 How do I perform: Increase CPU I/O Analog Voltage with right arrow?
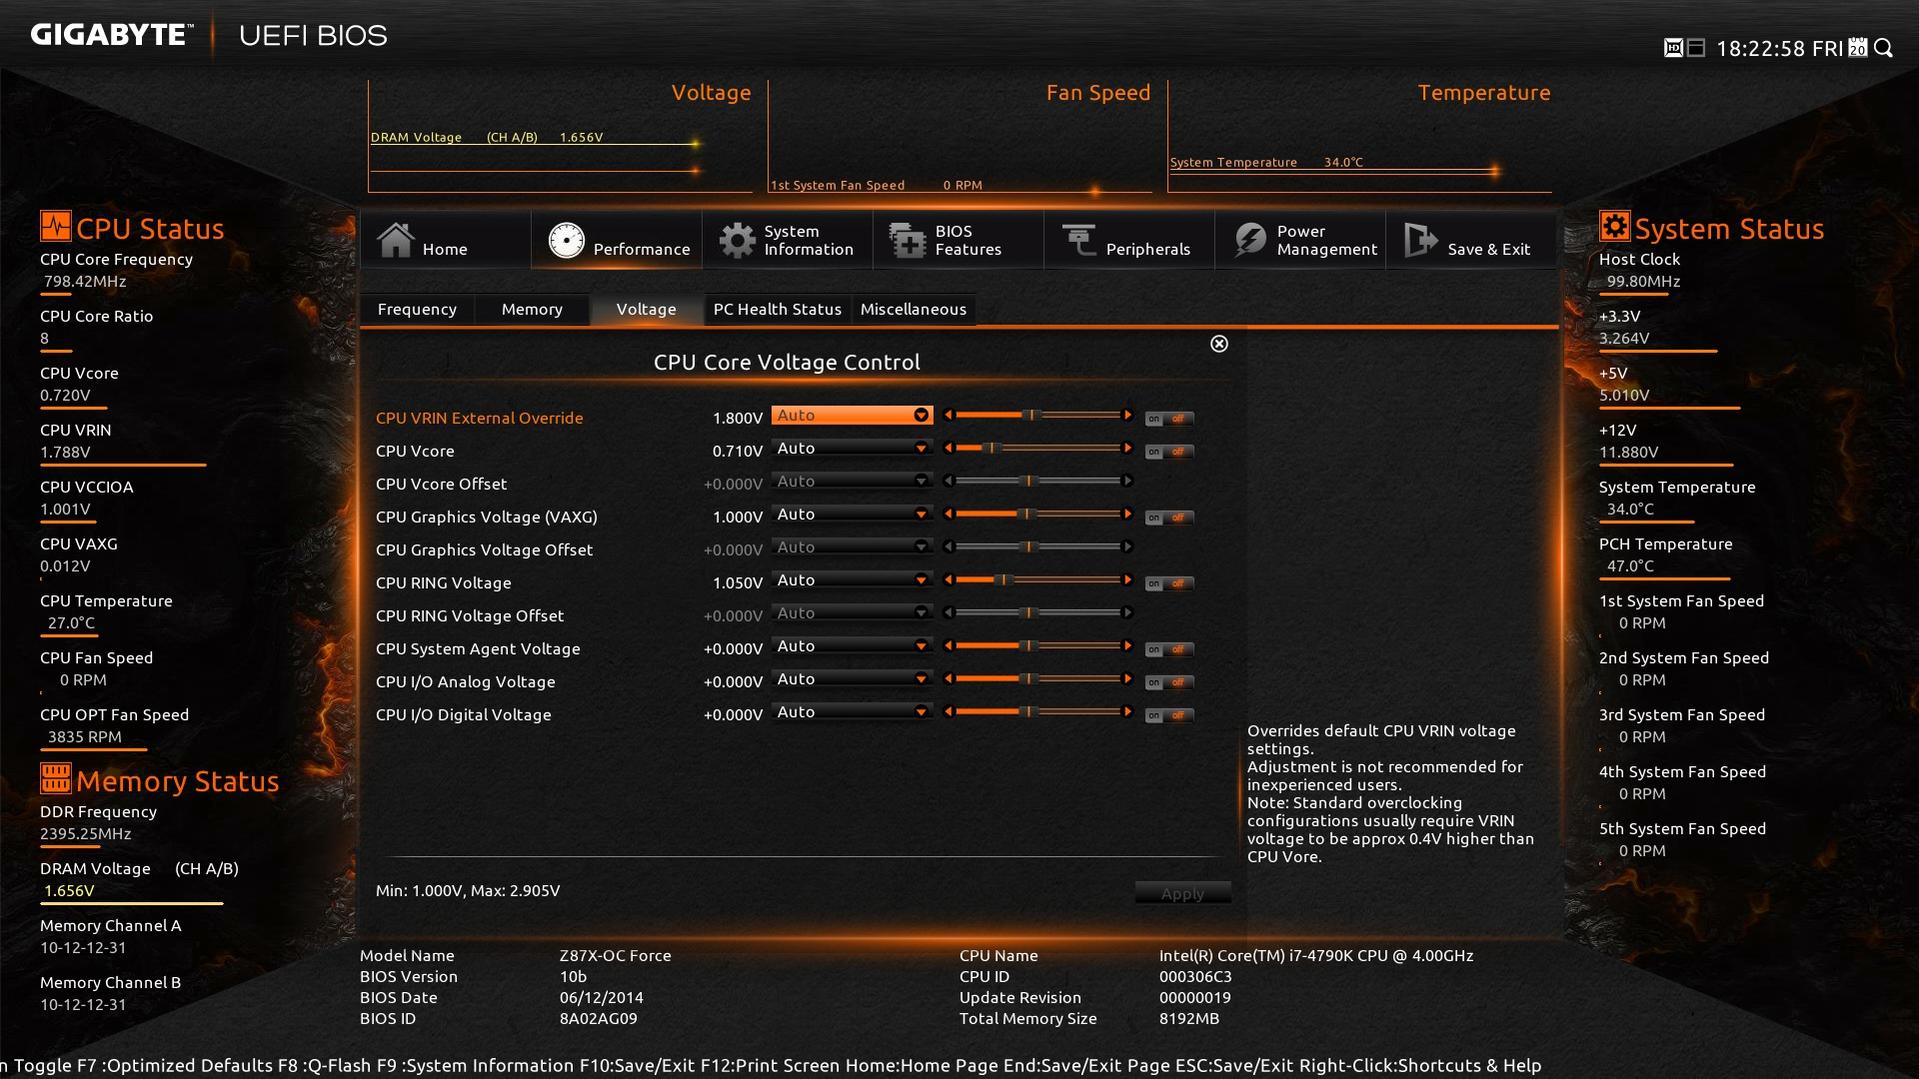click(x=1128, y=679)
